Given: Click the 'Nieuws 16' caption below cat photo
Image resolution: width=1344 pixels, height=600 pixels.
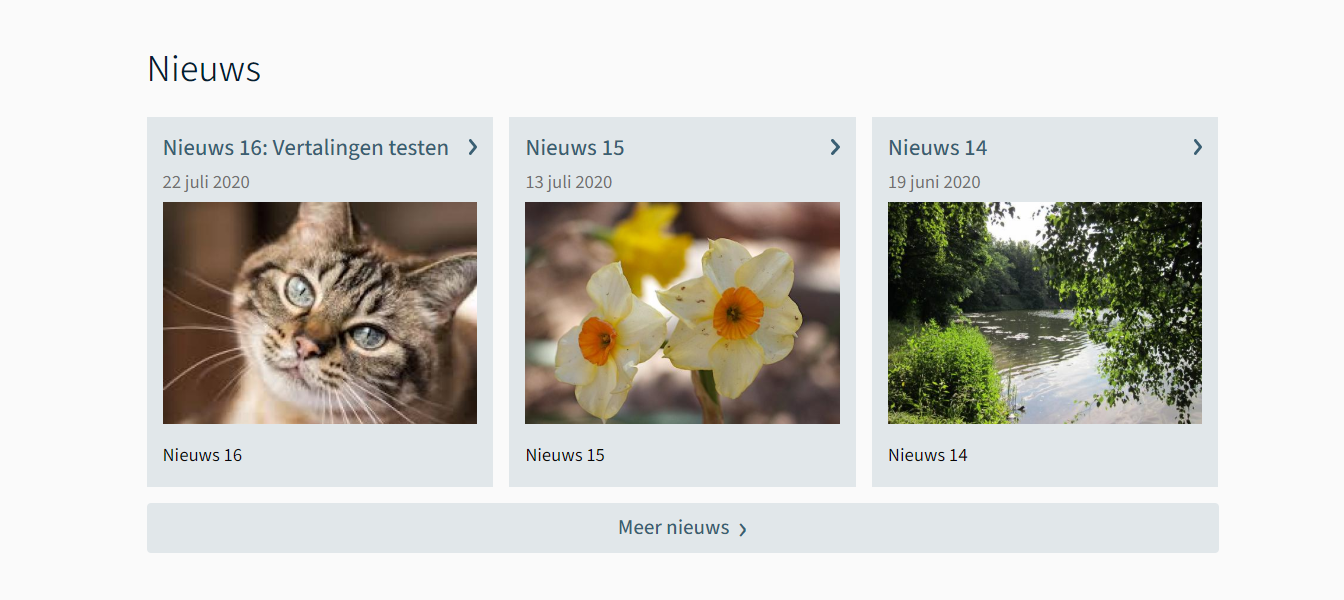Looking at the screenshot, I should (x=203, y=455).
